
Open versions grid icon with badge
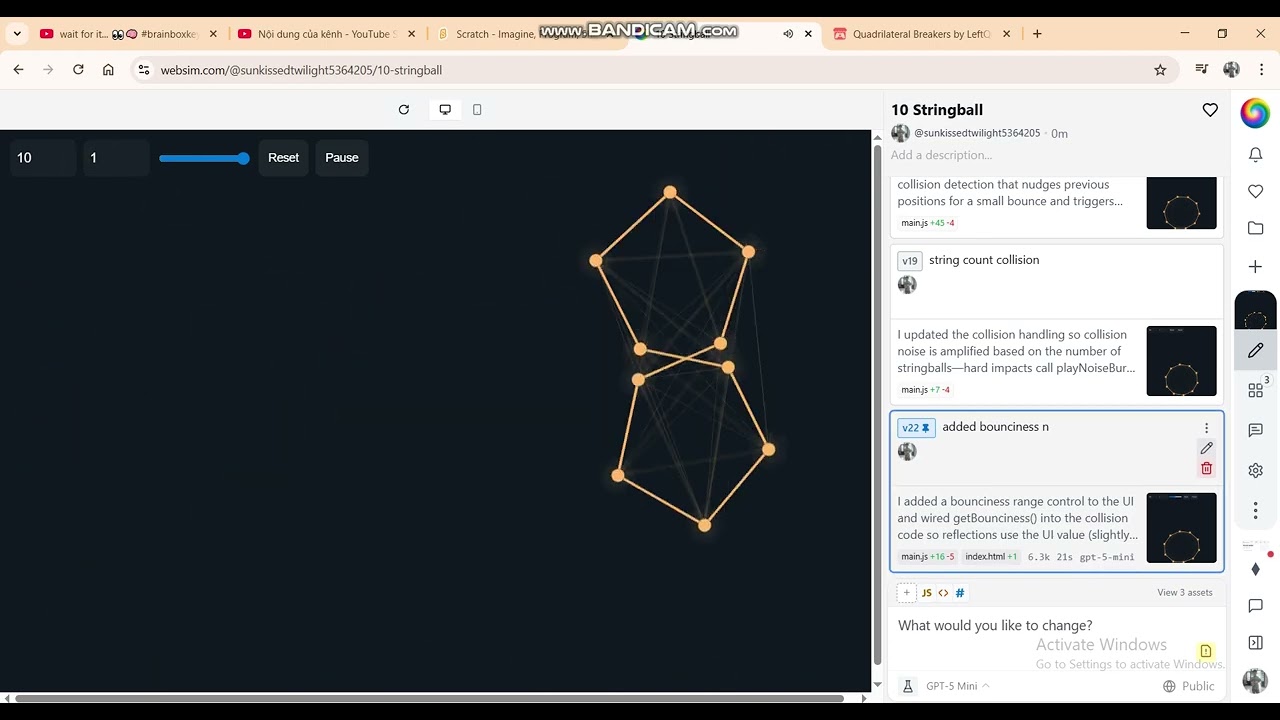[x=1256, y=390]
